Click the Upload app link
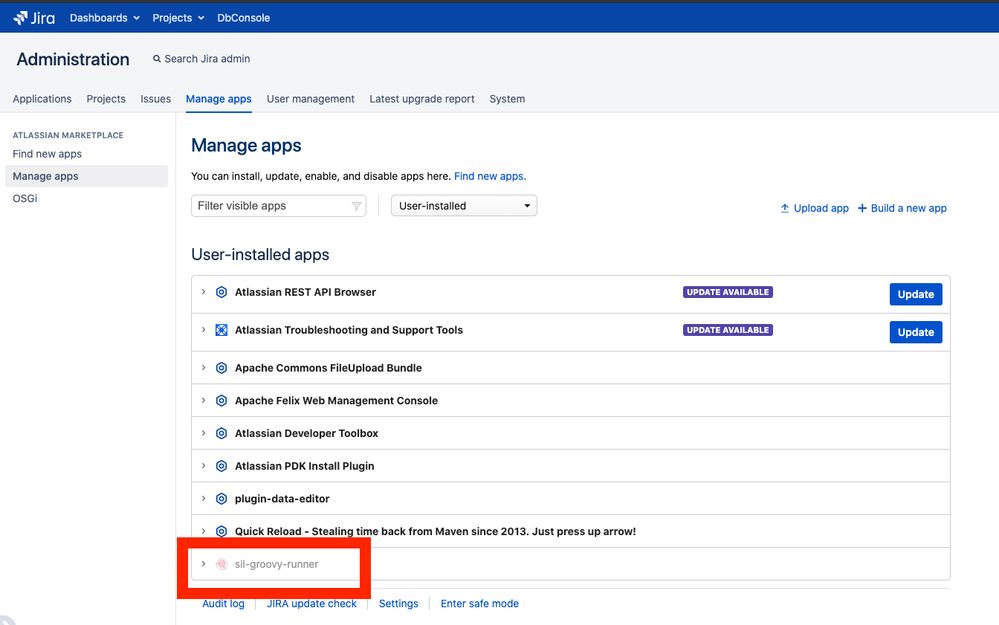999x625 pixels. coord(821,208)
